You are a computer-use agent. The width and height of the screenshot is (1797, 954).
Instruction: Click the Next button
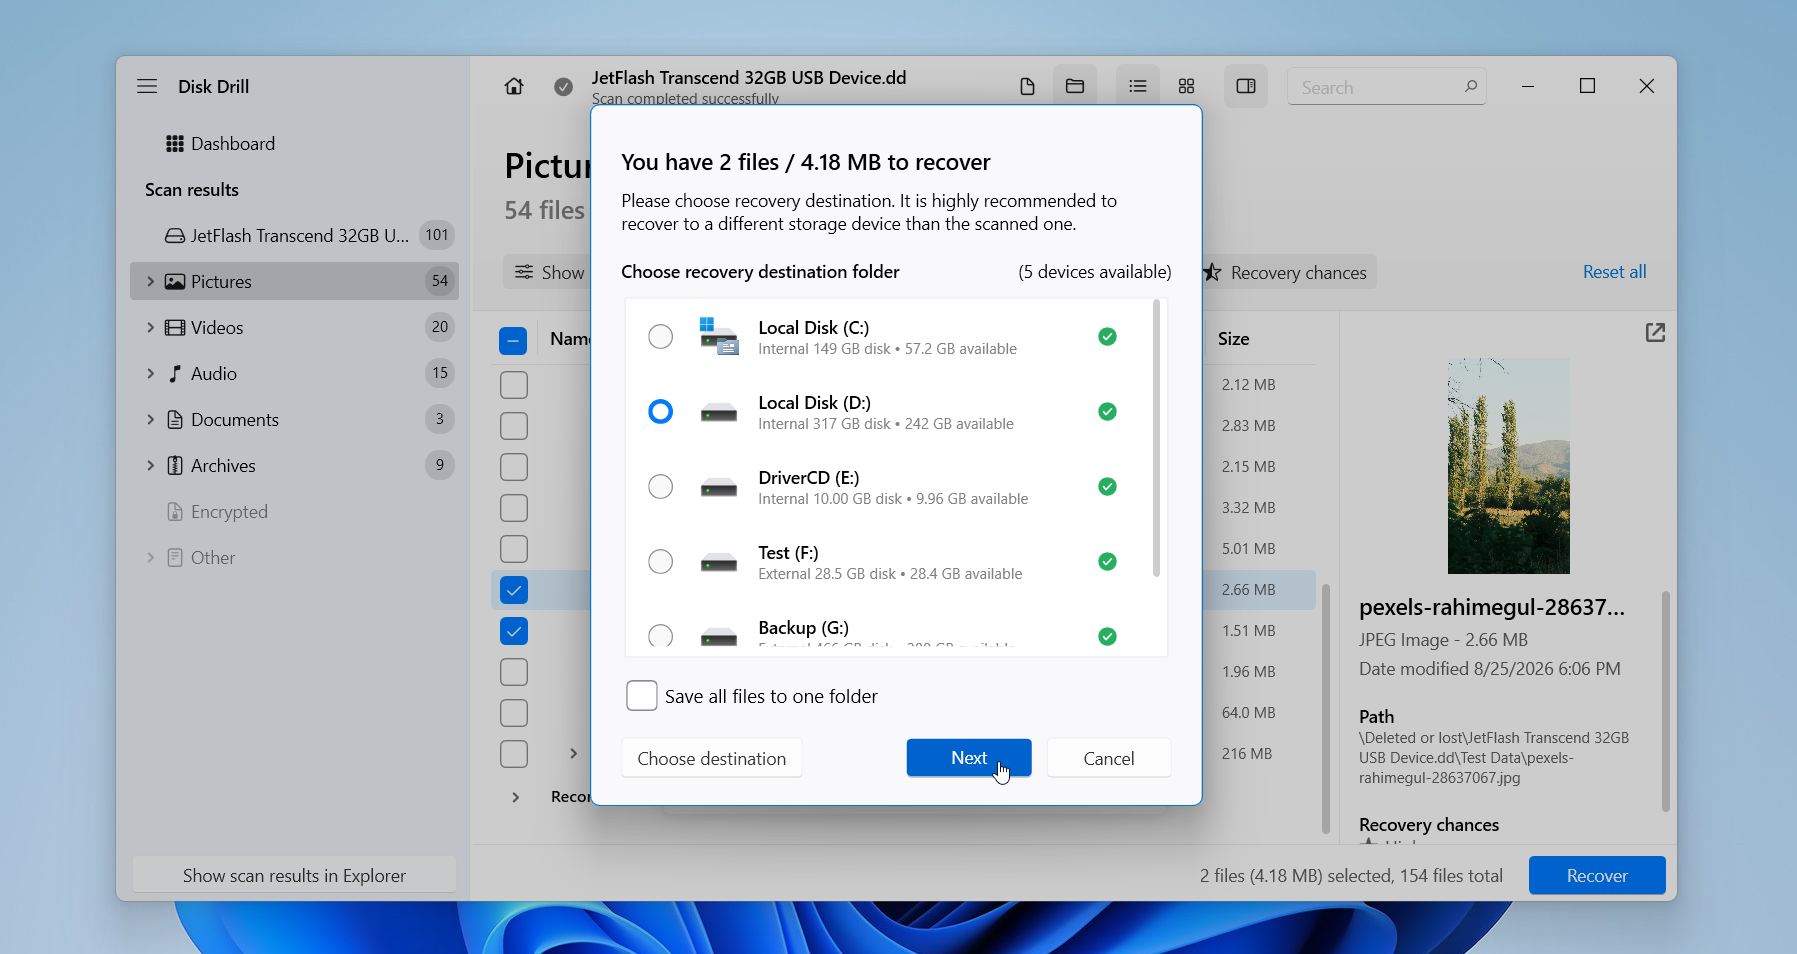coord(969,758)
